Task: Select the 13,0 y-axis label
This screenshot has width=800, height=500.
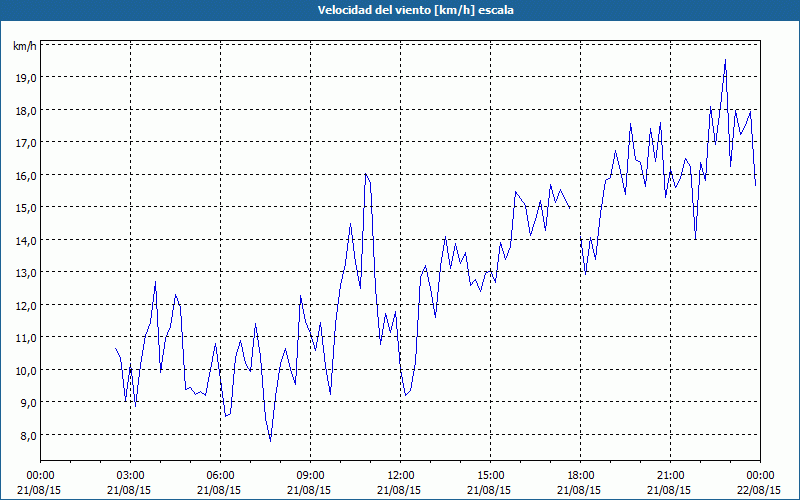Action: coord(26,272)
